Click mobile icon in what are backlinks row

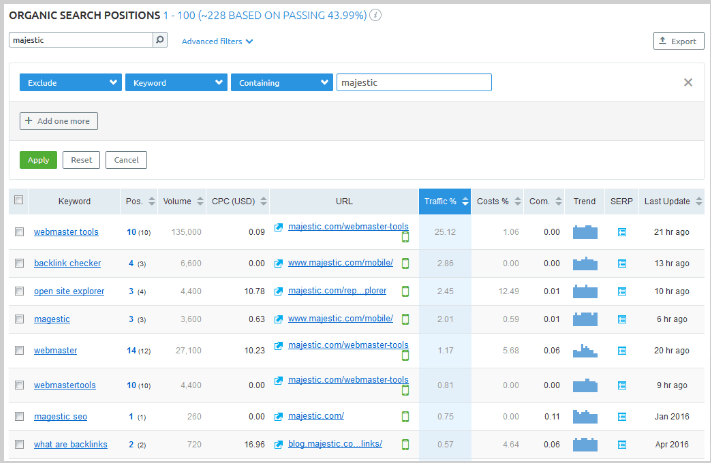pyautogui.click(x=405, y=444)
